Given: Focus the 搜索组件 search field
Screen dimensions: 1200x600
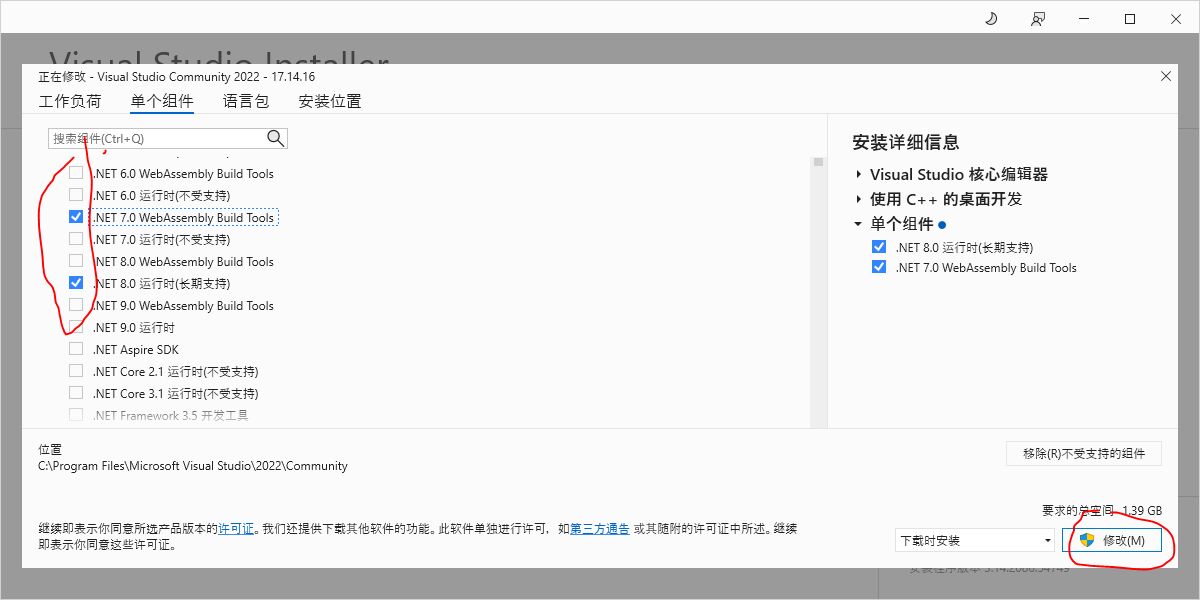Looking at the screenshot, I should 155,139.
